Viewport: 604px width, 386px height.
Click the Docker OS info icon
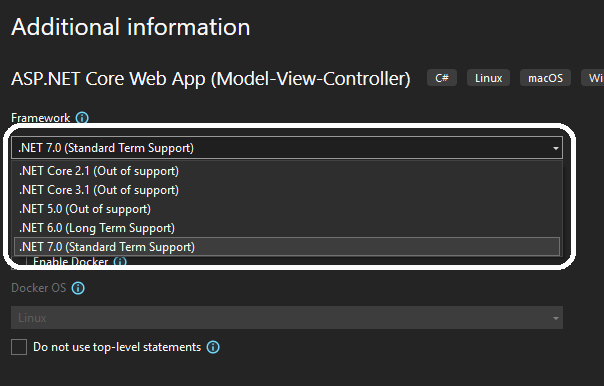pos(78,288)
